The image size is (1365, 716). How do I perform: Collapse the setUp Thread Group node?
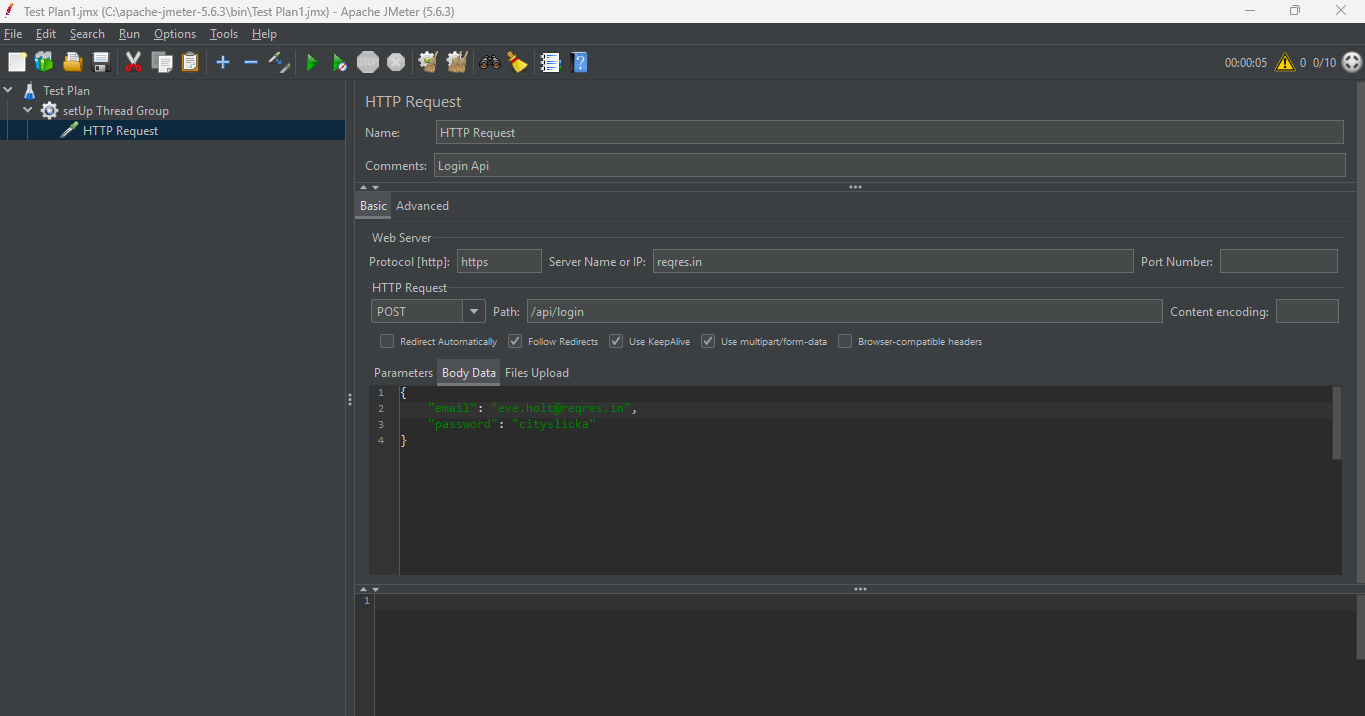(28, 110)
